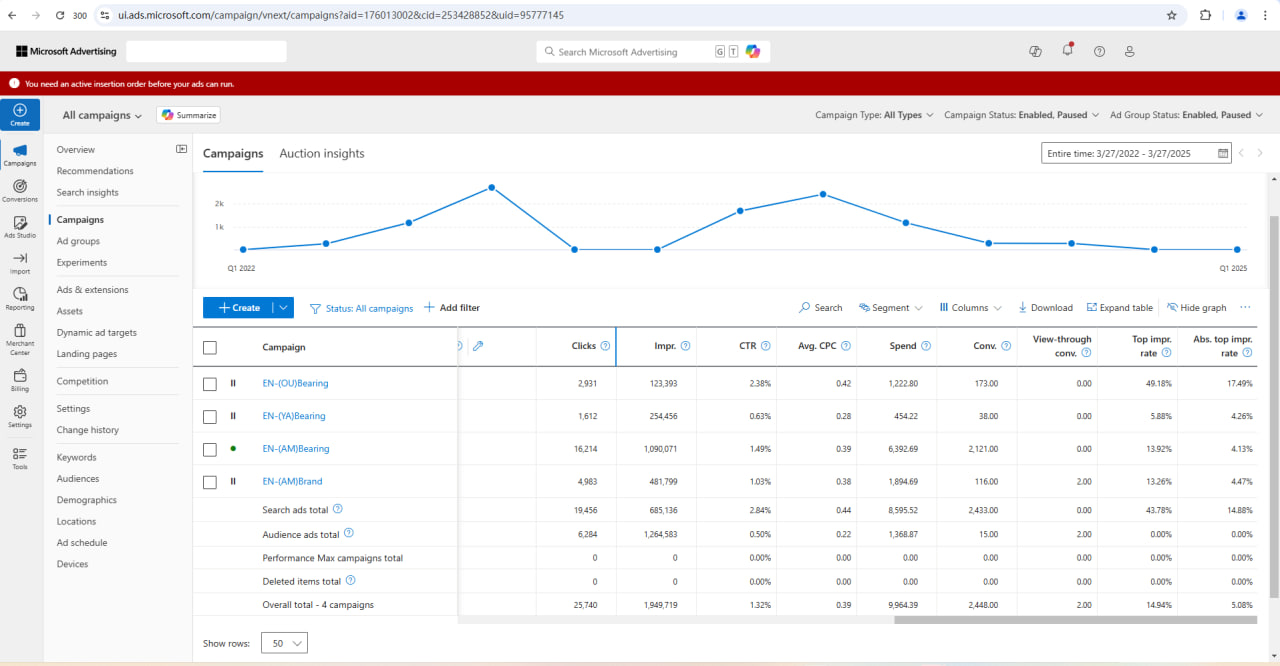1280x666 pixels.
Task: Bookmark this page with the star icon
Action: point(1171,15)
